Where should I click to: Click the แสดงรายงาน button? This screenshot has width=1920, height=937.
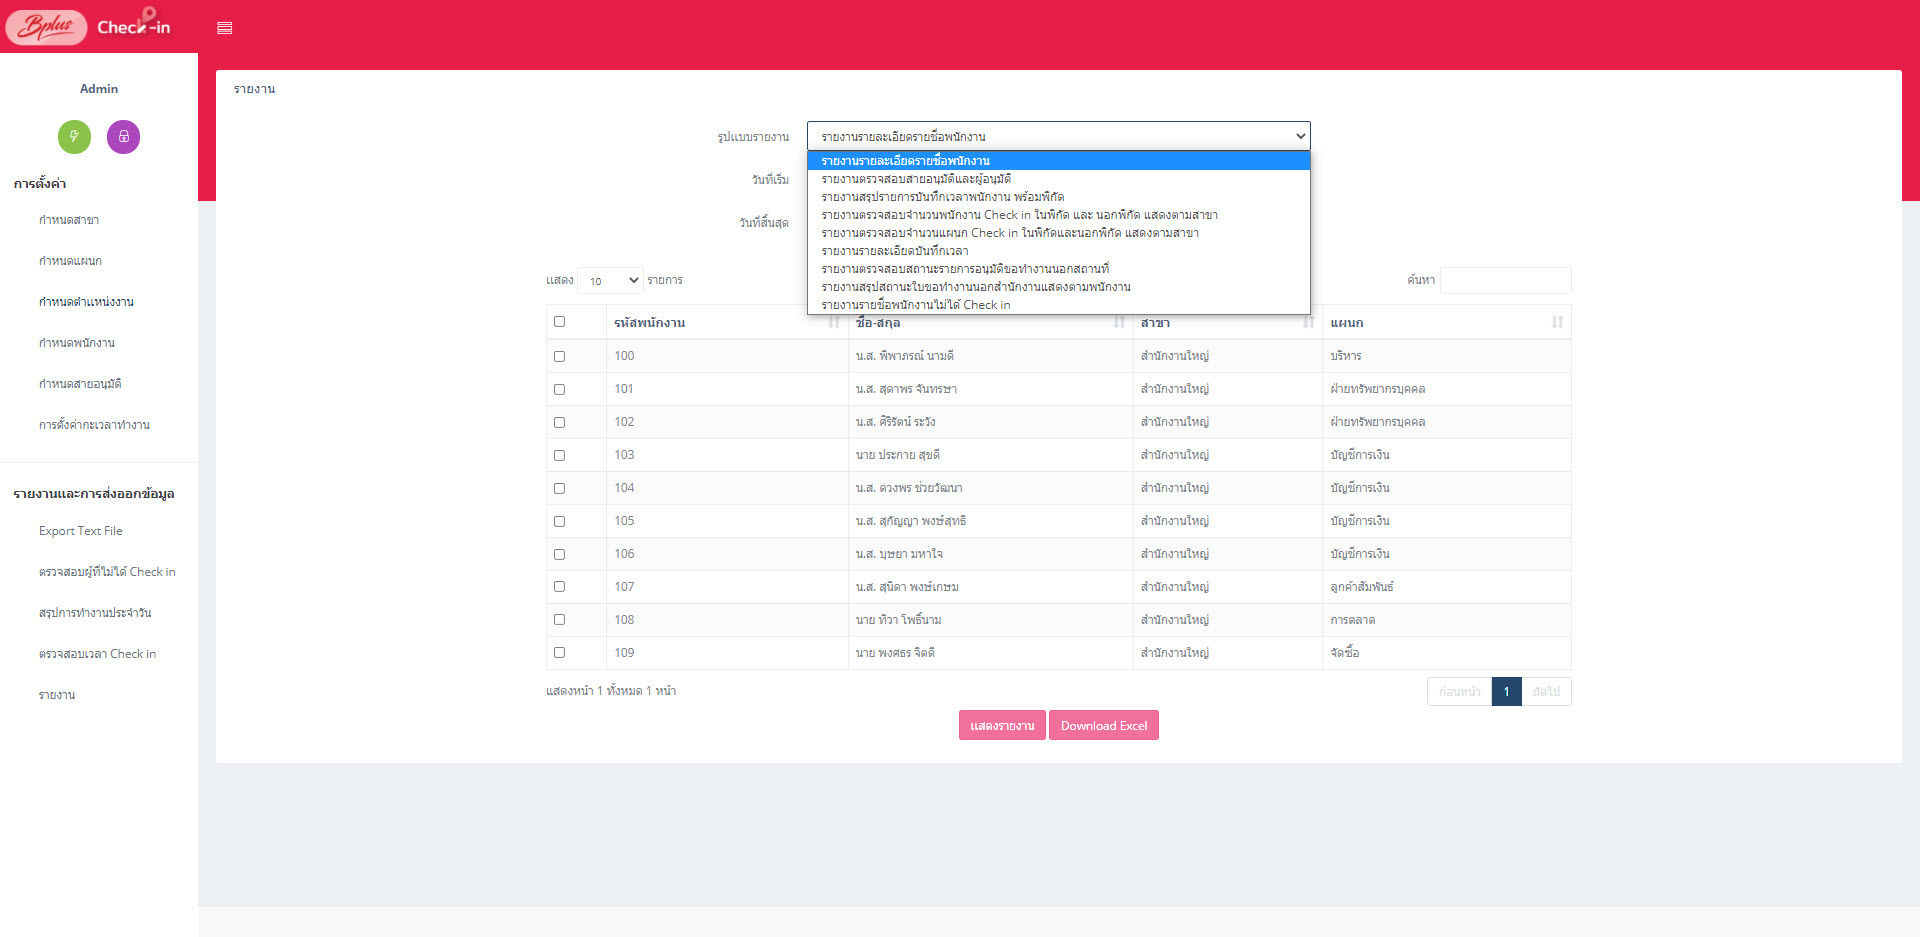(x=1001, y=726)
